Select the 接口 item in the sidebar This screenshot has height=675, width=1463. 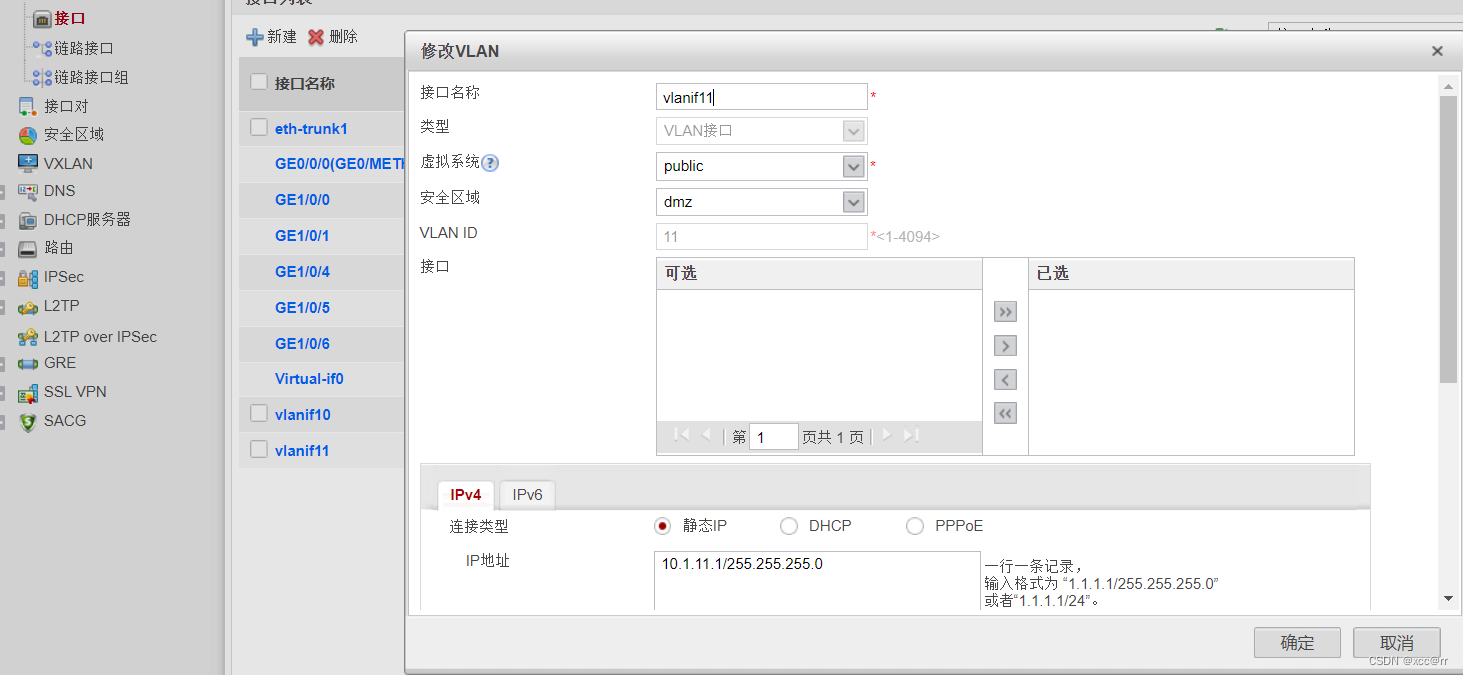click(x=68, y=17)
